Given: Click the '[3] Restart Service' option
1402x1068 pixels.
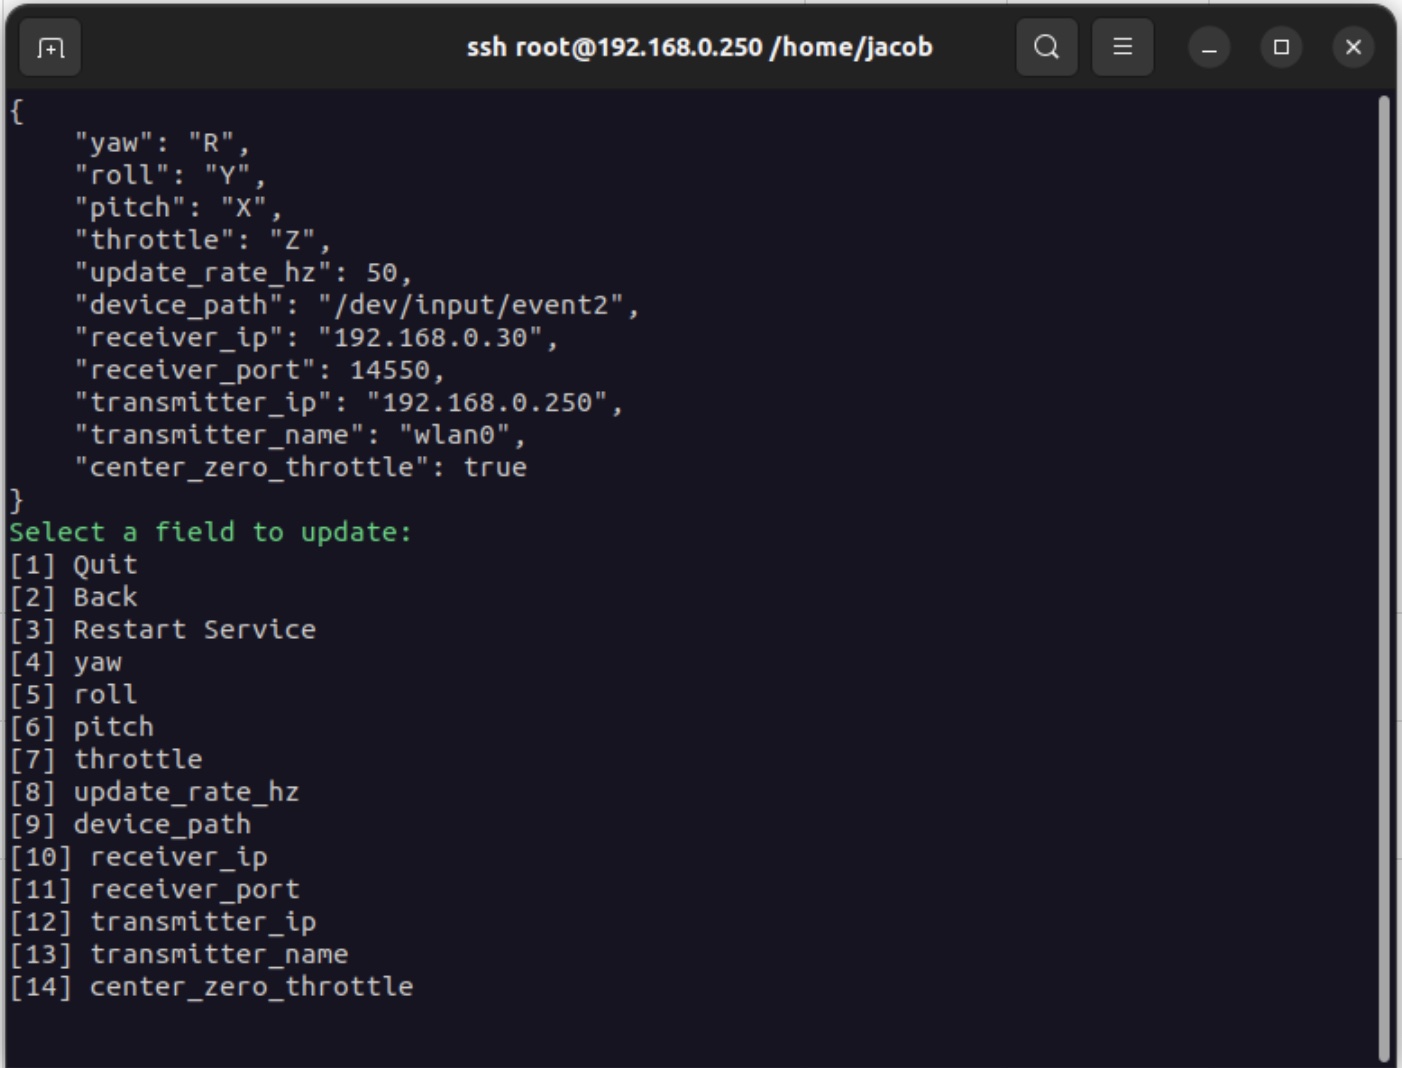Looking at the screenshot, I should point(163,630).
